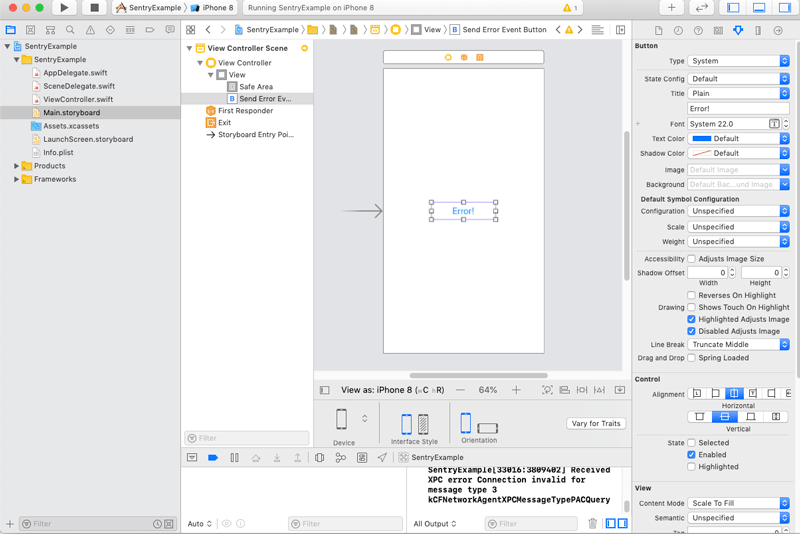Click View in the jump bar
This screenshot has height=534, width=800.
click(x=427, y=30)
